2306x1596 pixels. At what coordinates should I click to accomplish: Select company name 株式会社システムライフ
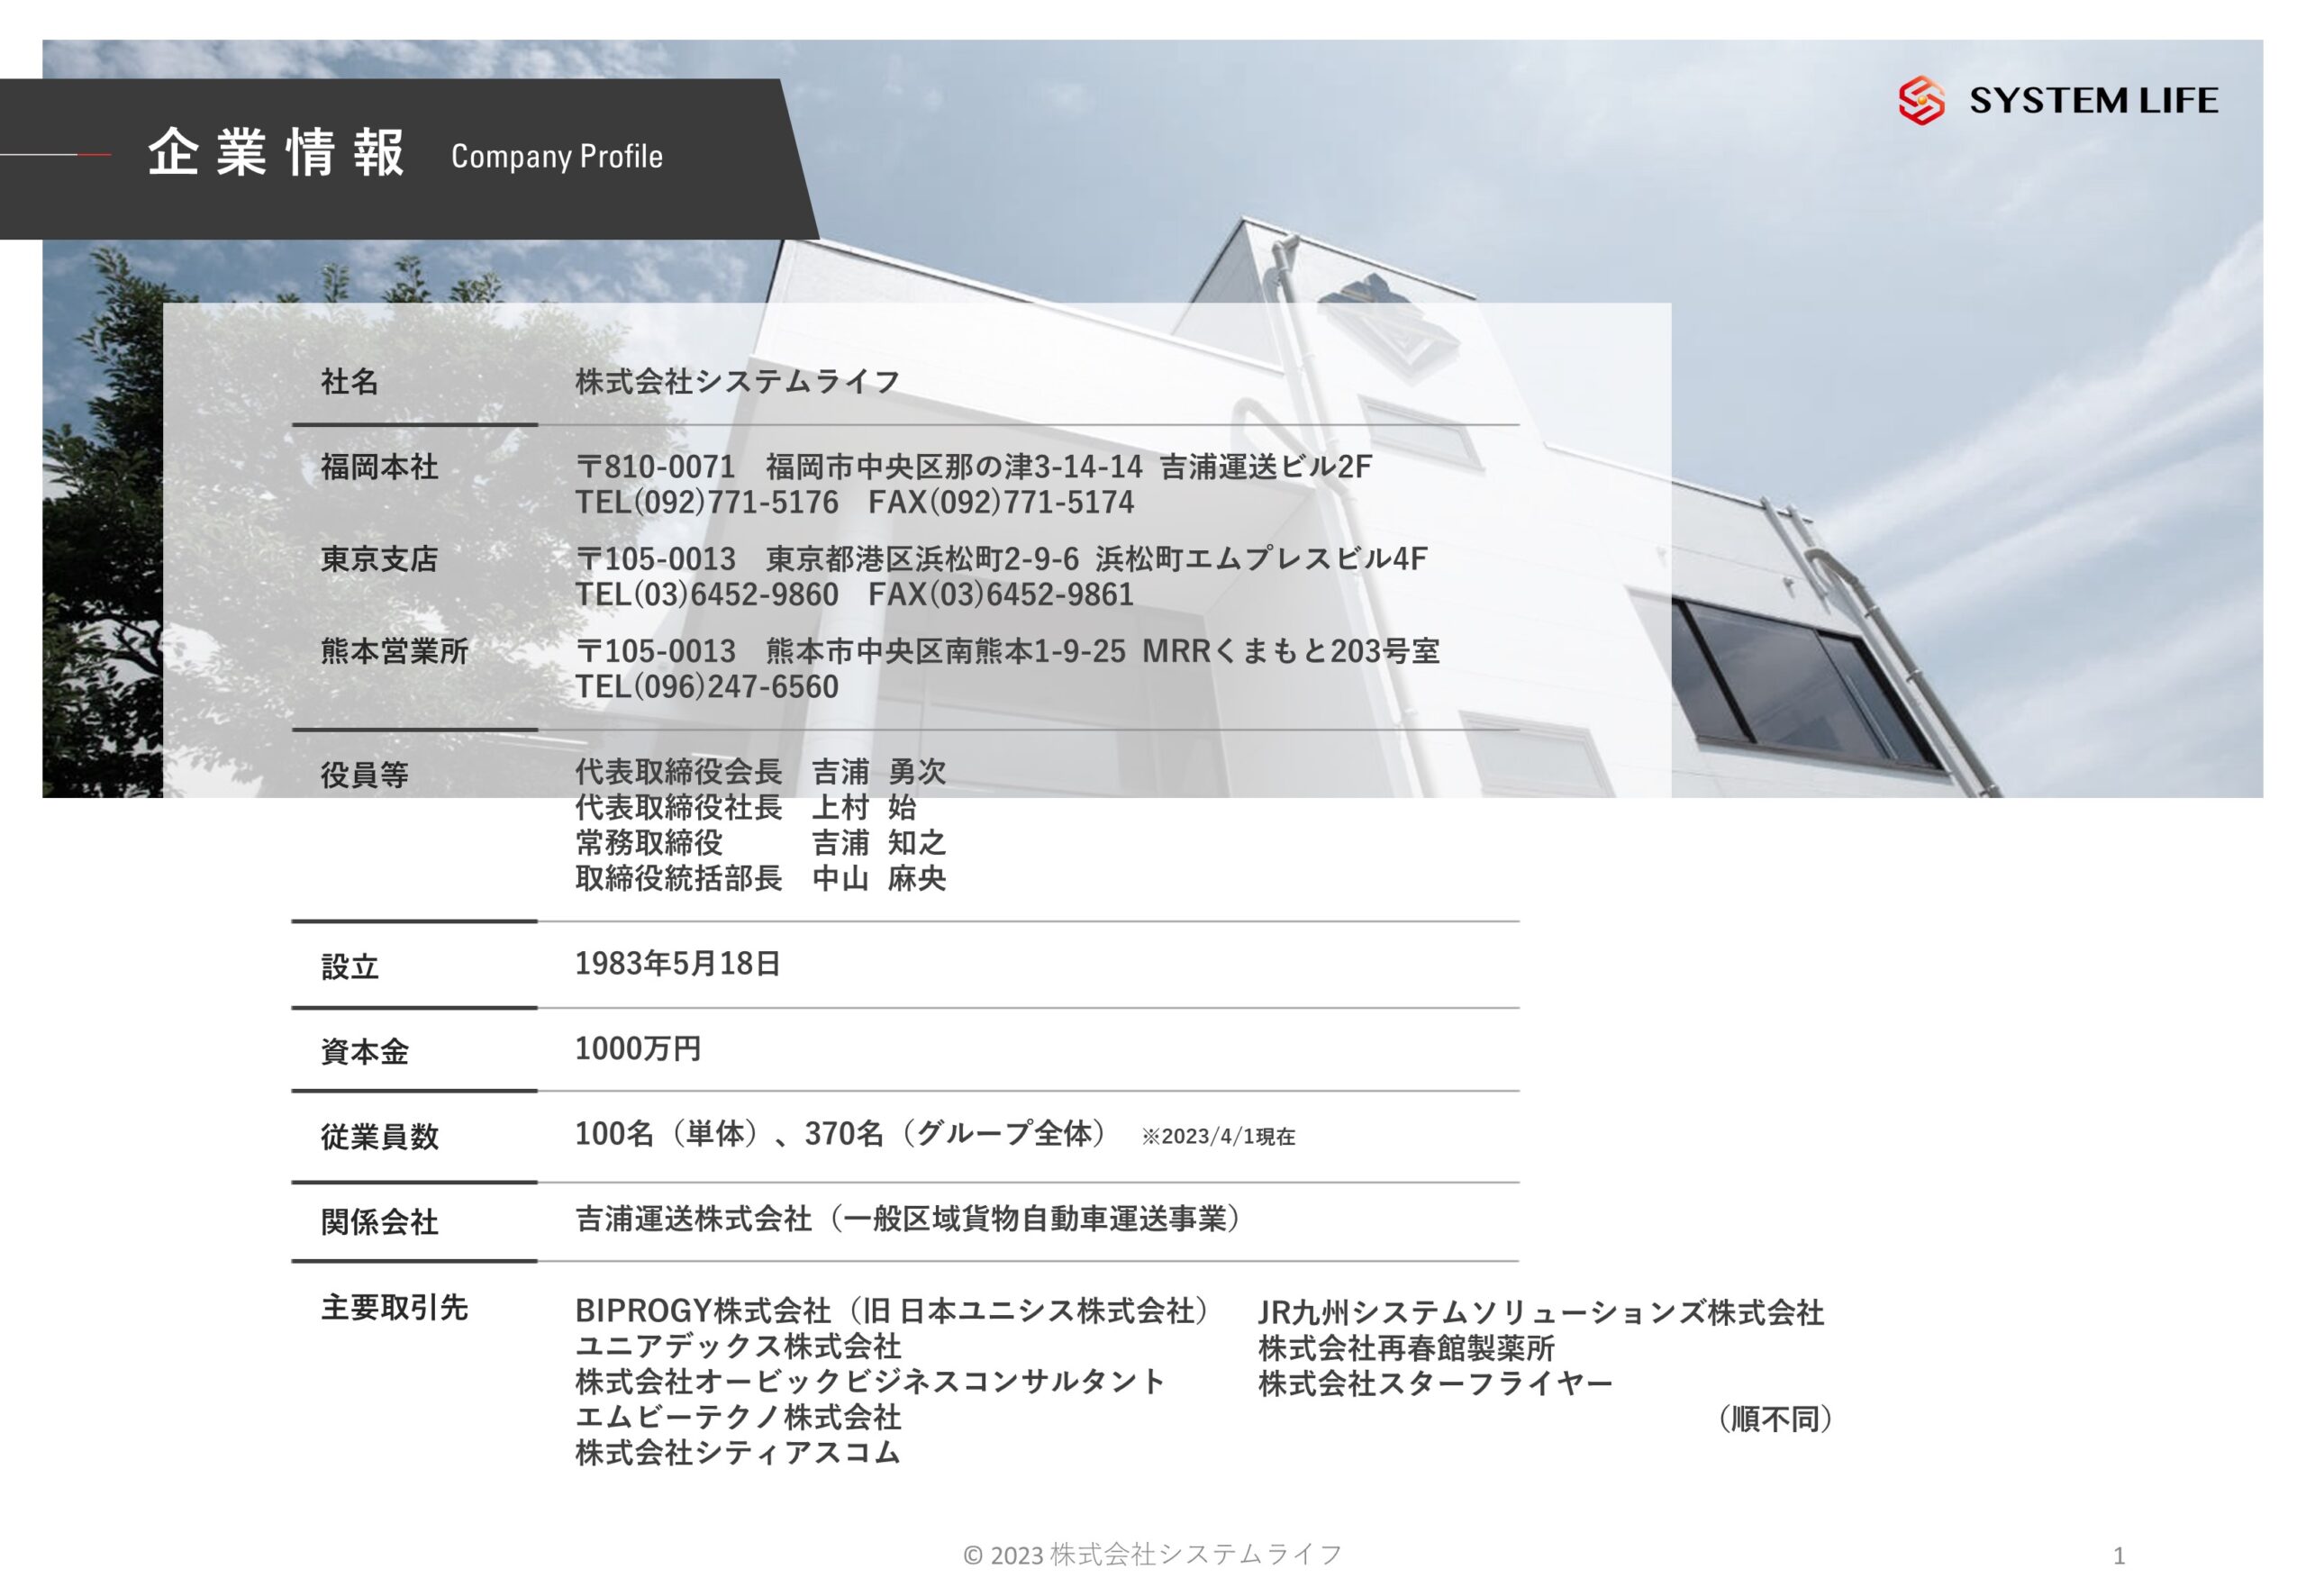click(737, 381)
